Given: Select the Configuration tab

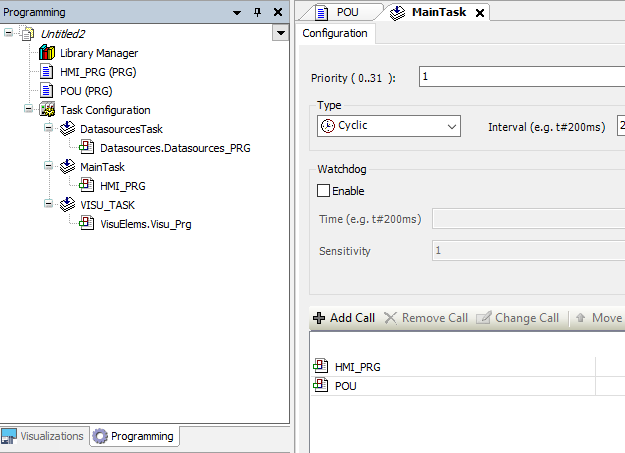Looking at the screenshot, I should [335, 33].
